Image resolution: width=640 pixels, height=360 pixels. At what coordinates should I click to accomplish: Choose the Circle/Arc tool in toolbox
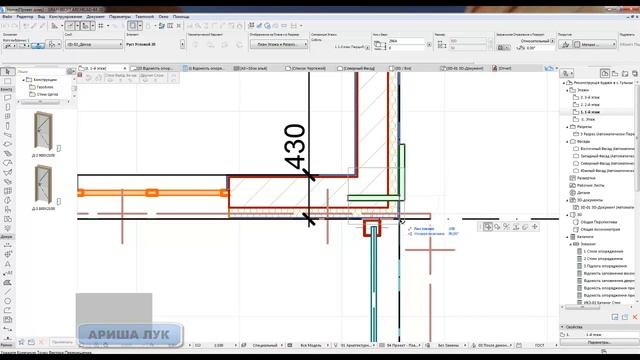[7, 301]
